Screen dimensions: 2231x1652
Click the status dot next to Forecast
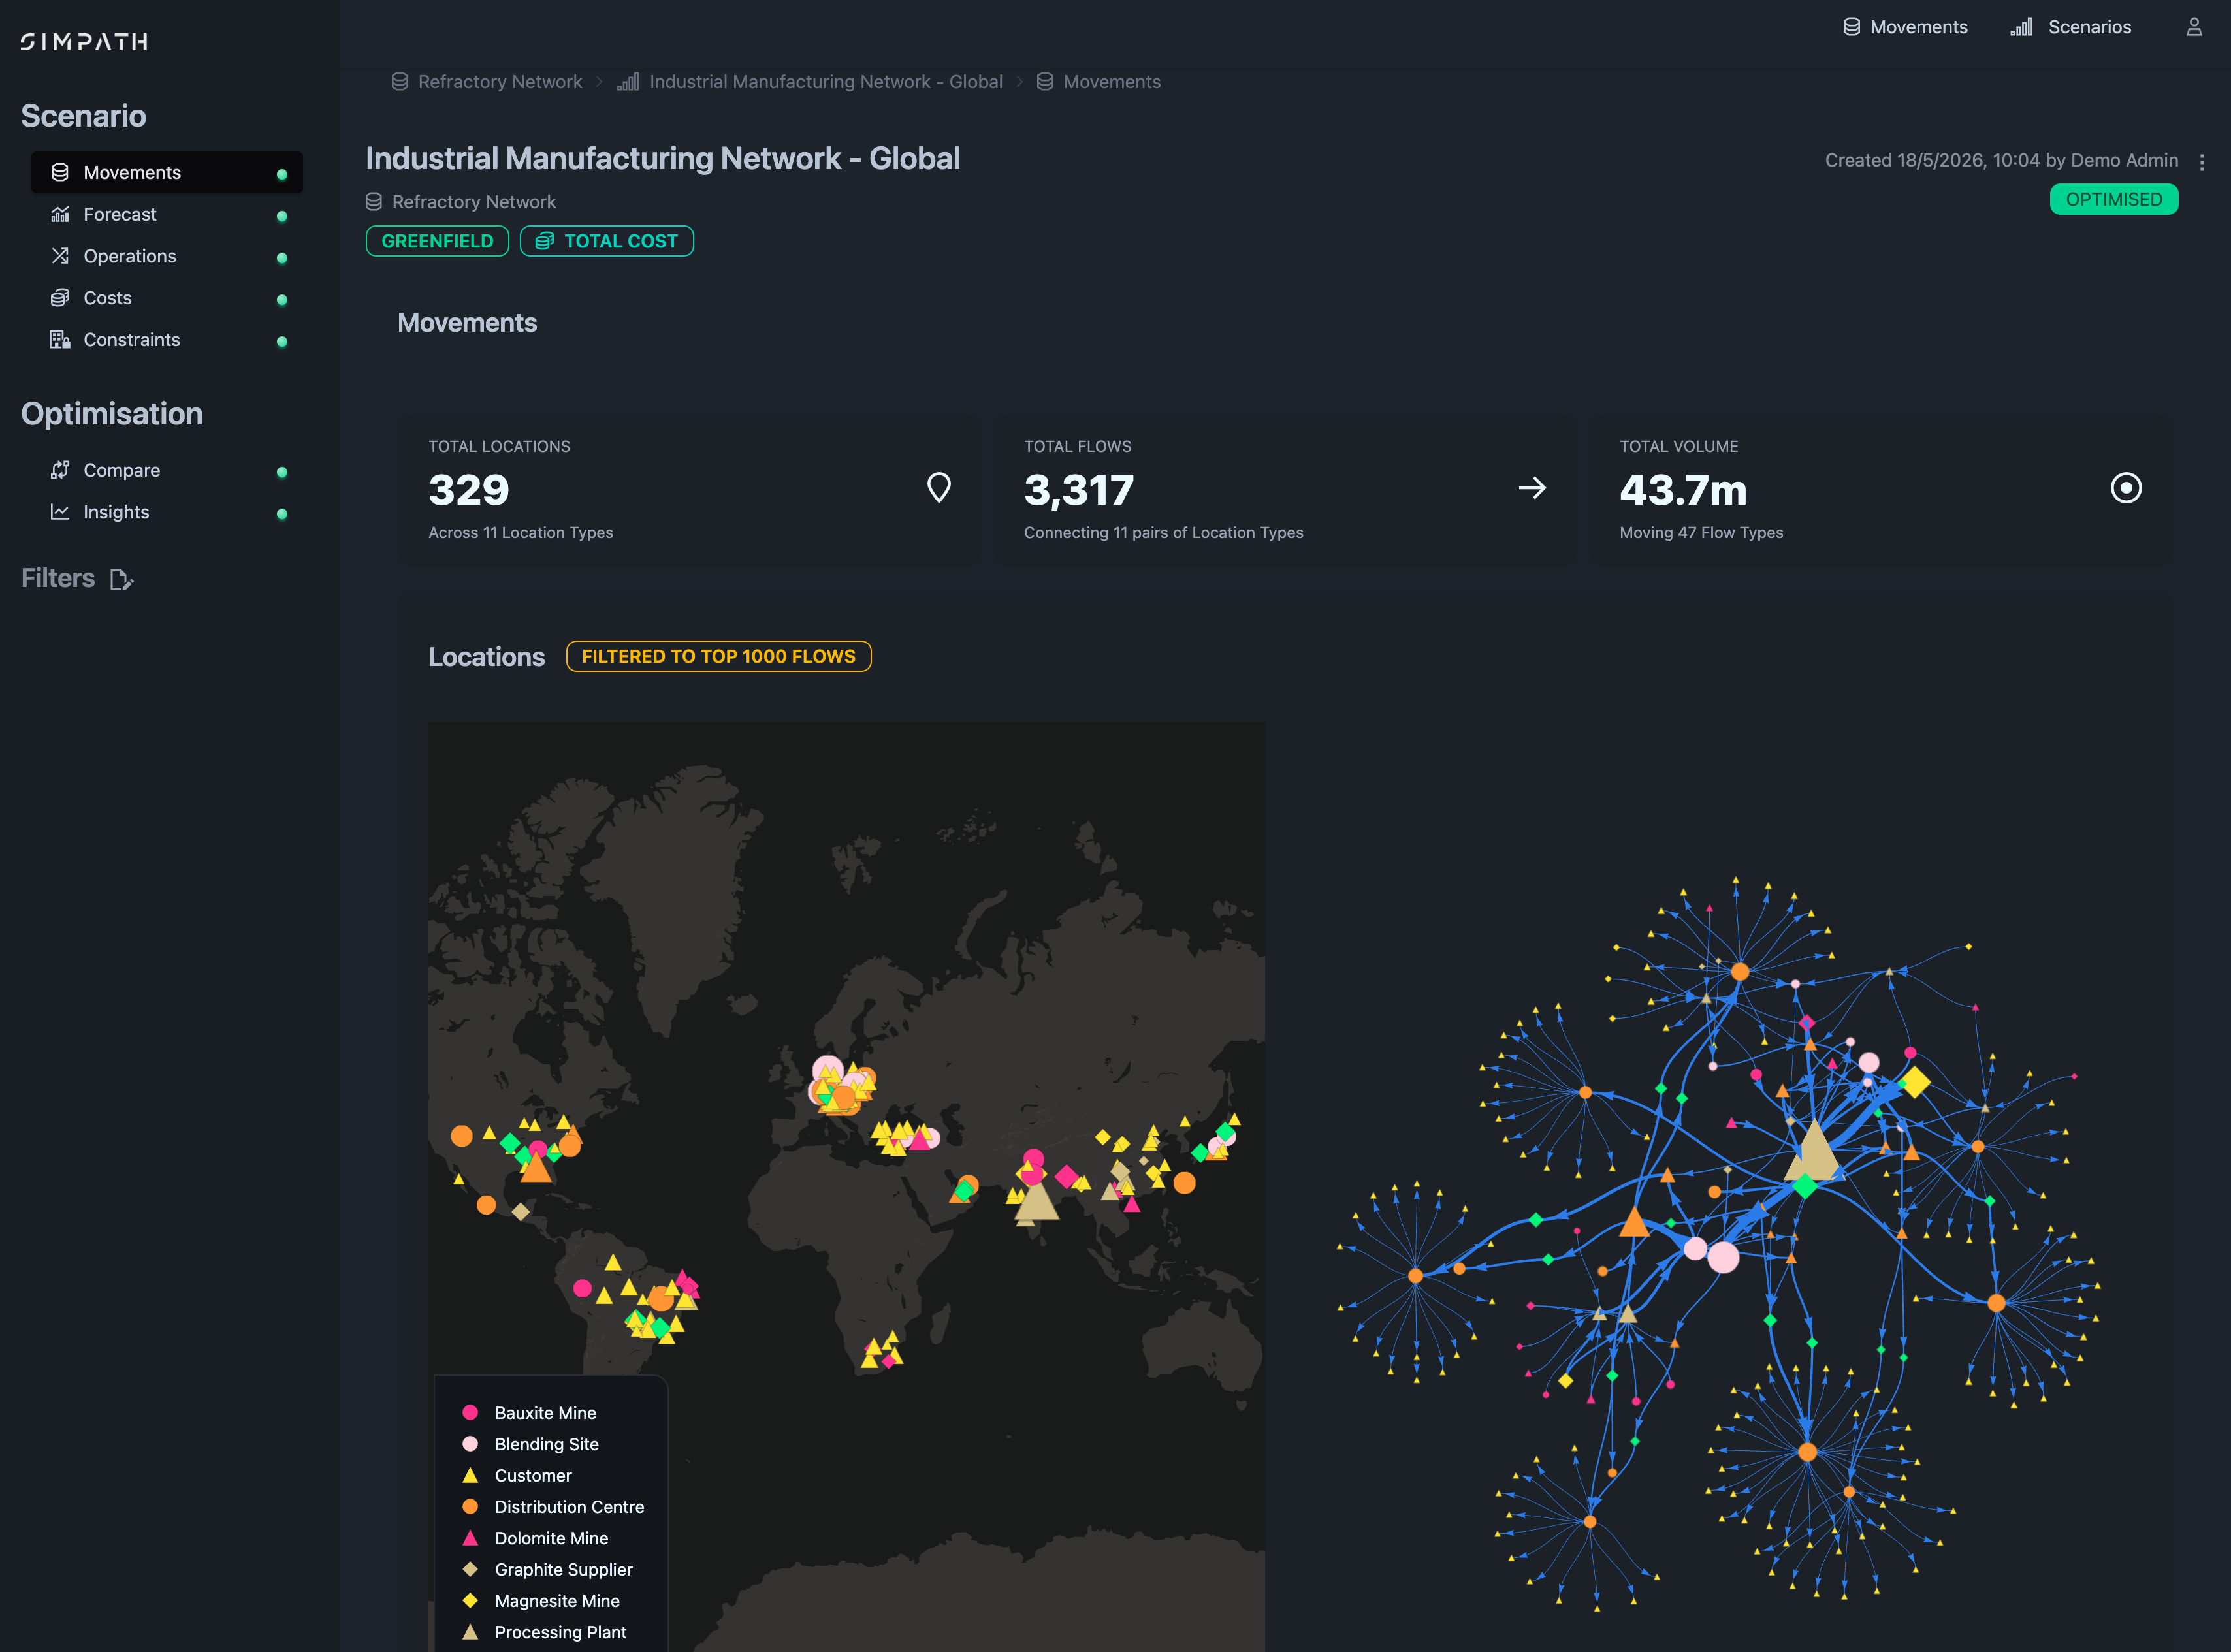point(282,216)
